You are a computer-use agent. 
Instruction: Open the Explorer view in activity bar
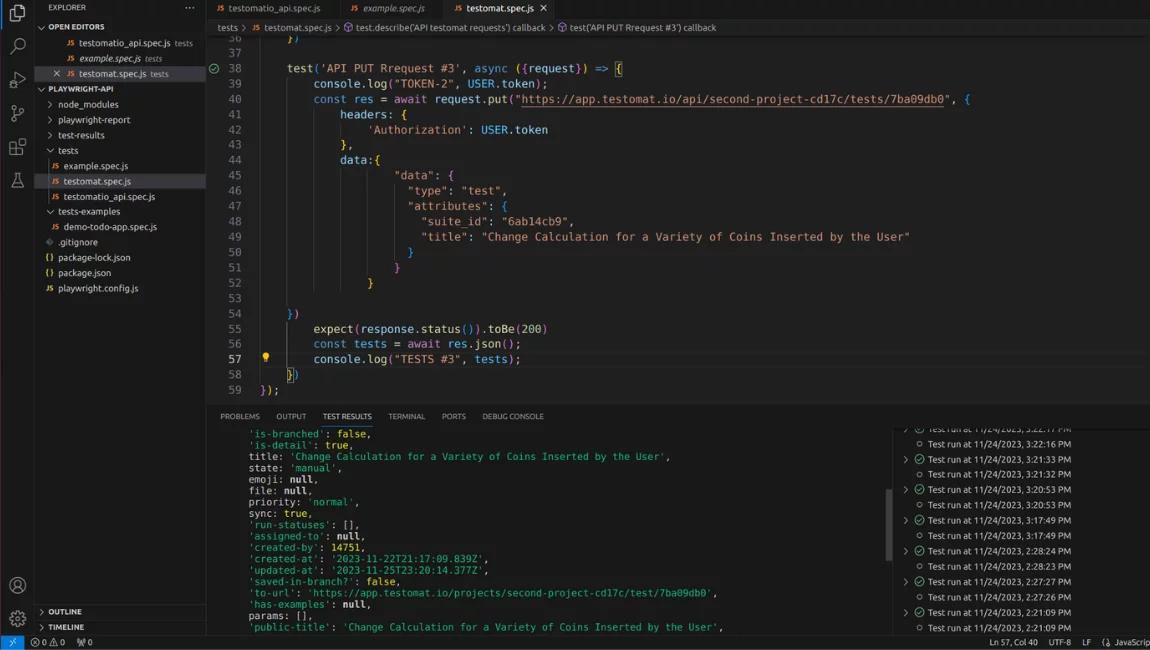pyautogui.click(x=17, y=13)
